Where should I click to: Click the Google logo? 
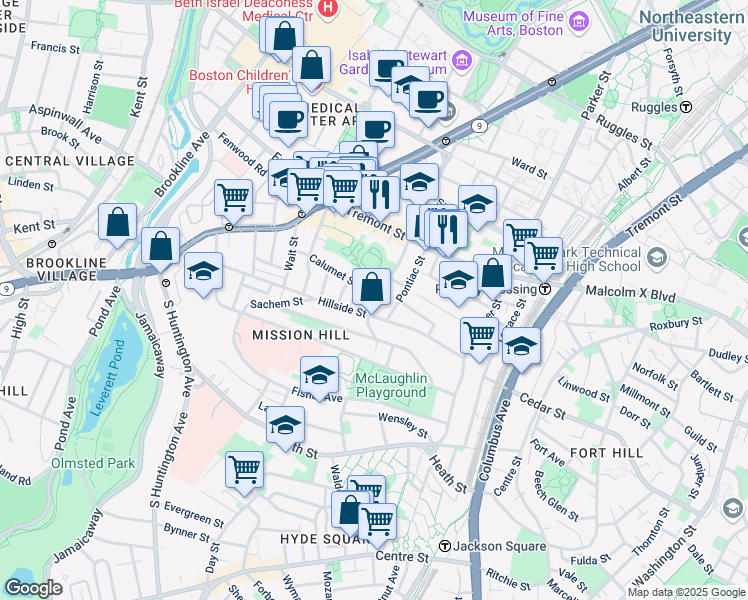(x=33, y=589)
